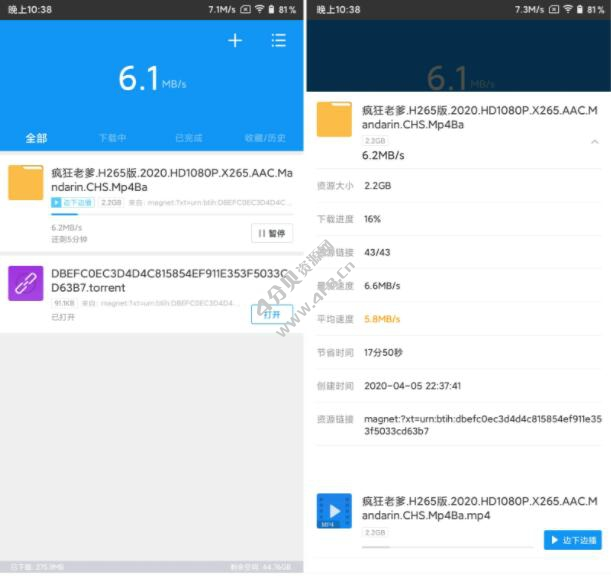Open the list menu icon in header
This screenshot has width=611, height=576.
tap(278, 41)
